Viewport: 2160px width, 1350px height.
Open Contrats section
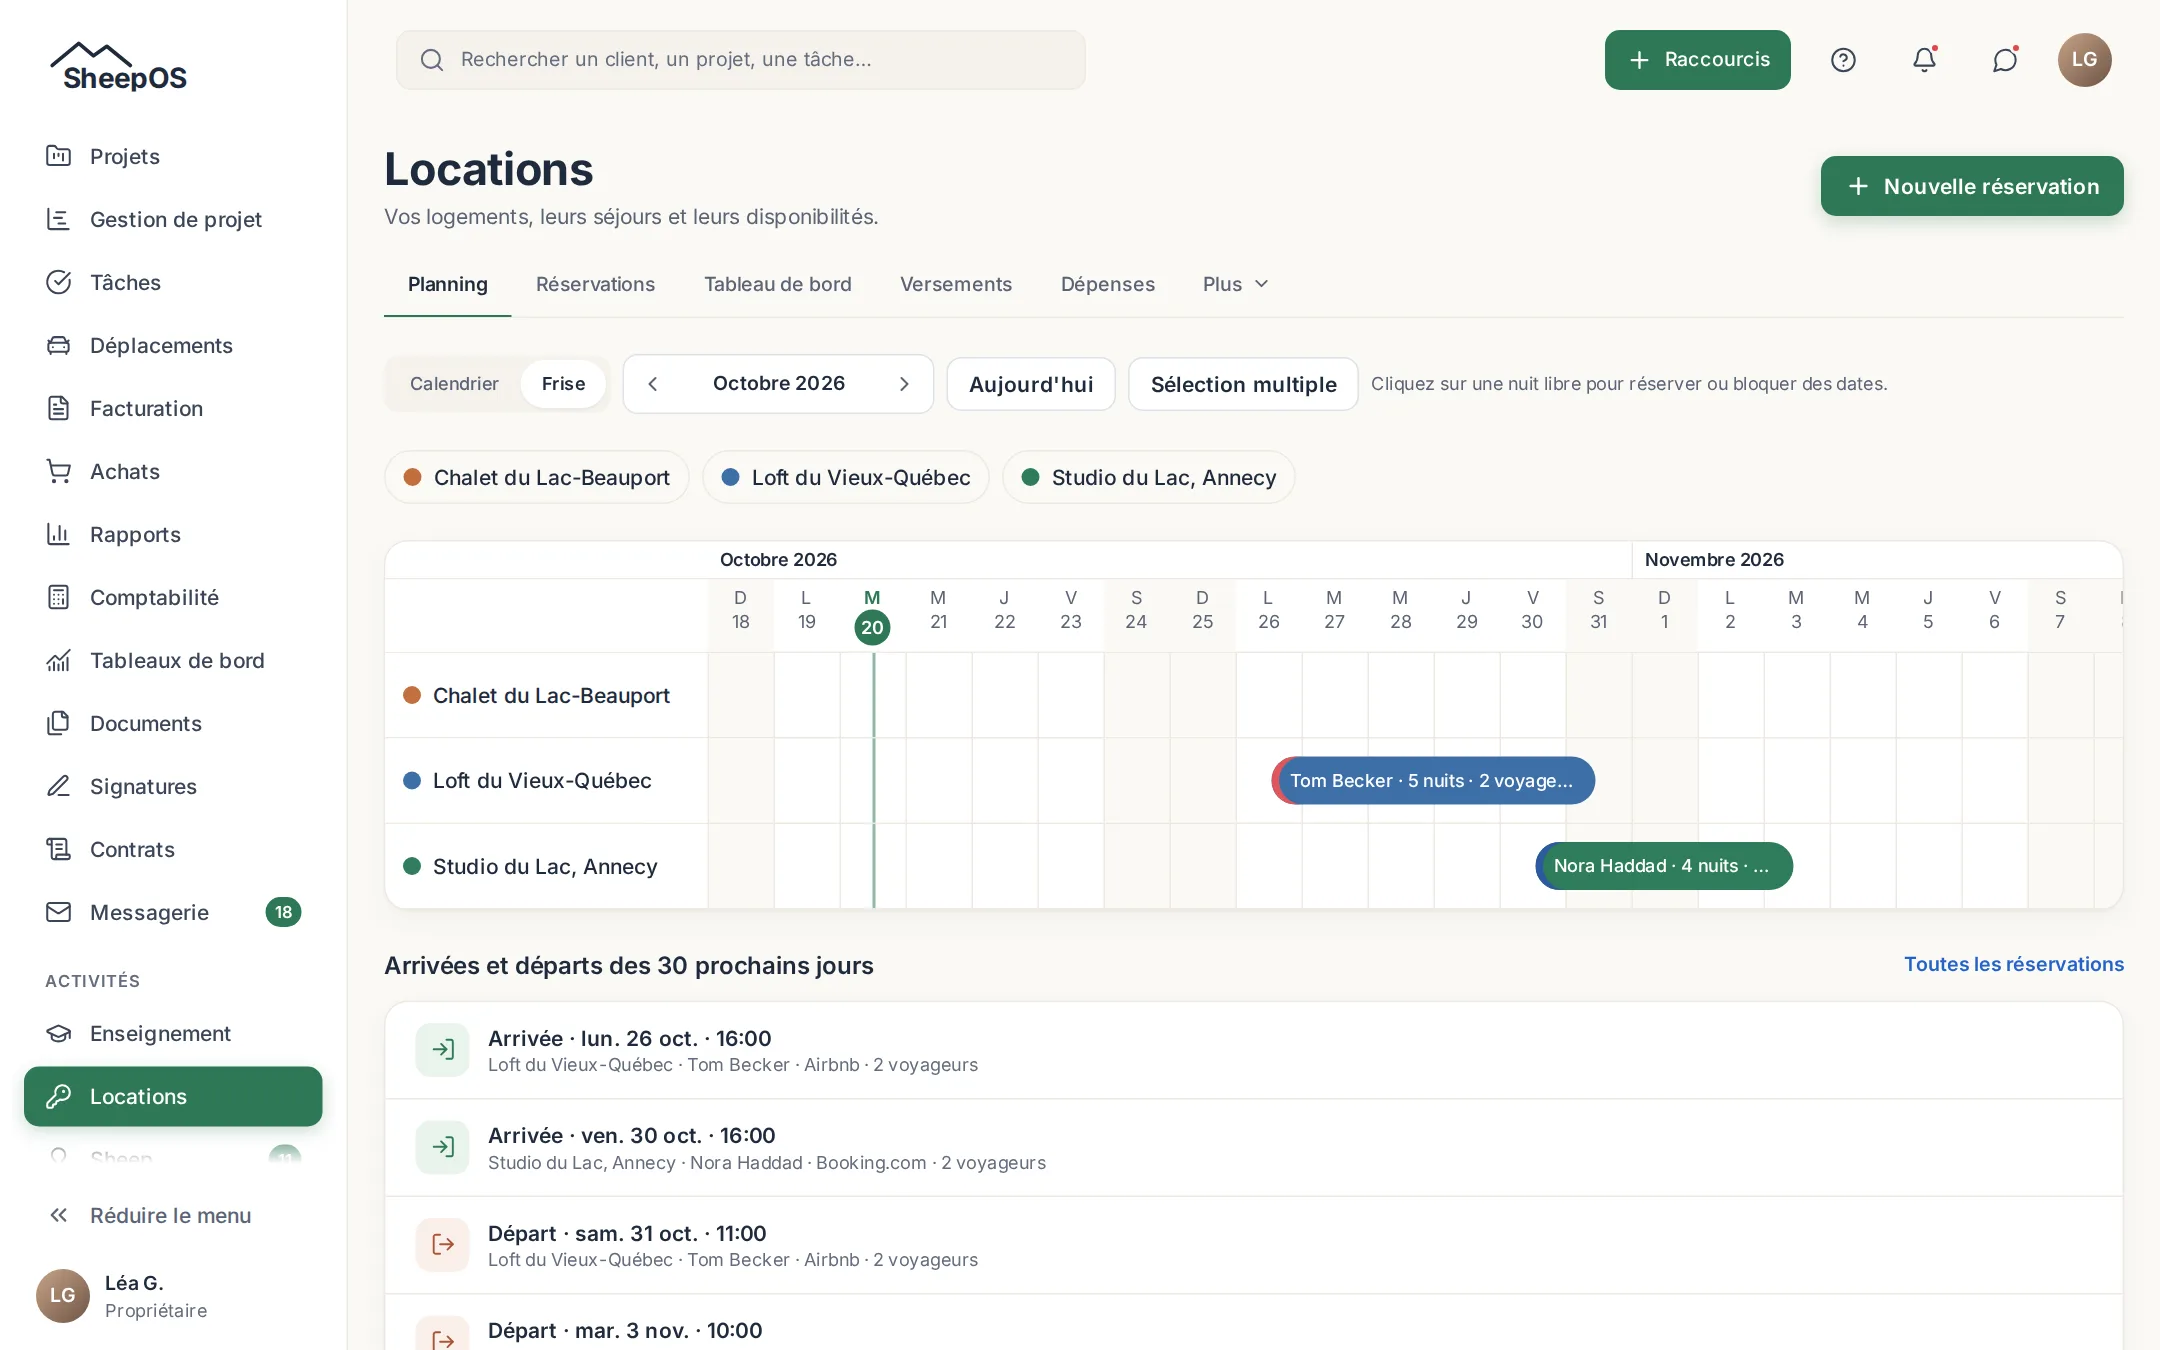pos(173,849)
